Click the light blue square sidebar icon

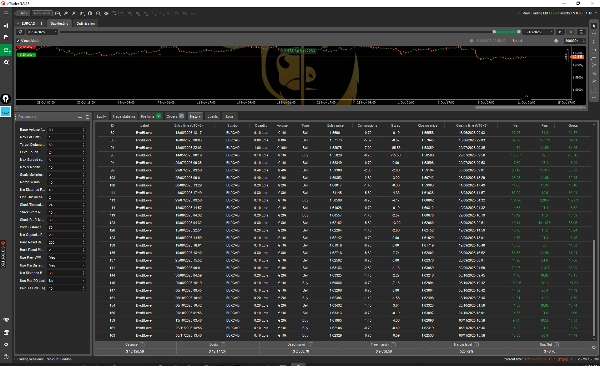click(x=6, y=112)
